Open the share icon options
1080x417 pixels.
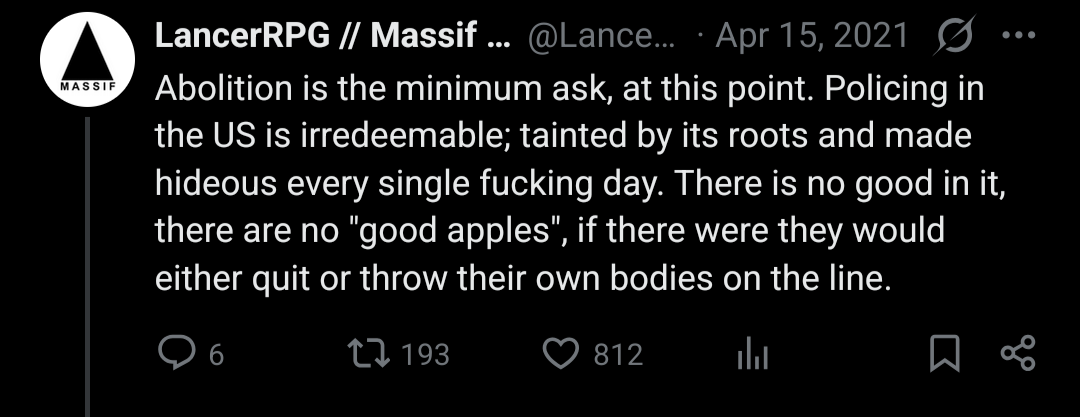(1017, 354)
